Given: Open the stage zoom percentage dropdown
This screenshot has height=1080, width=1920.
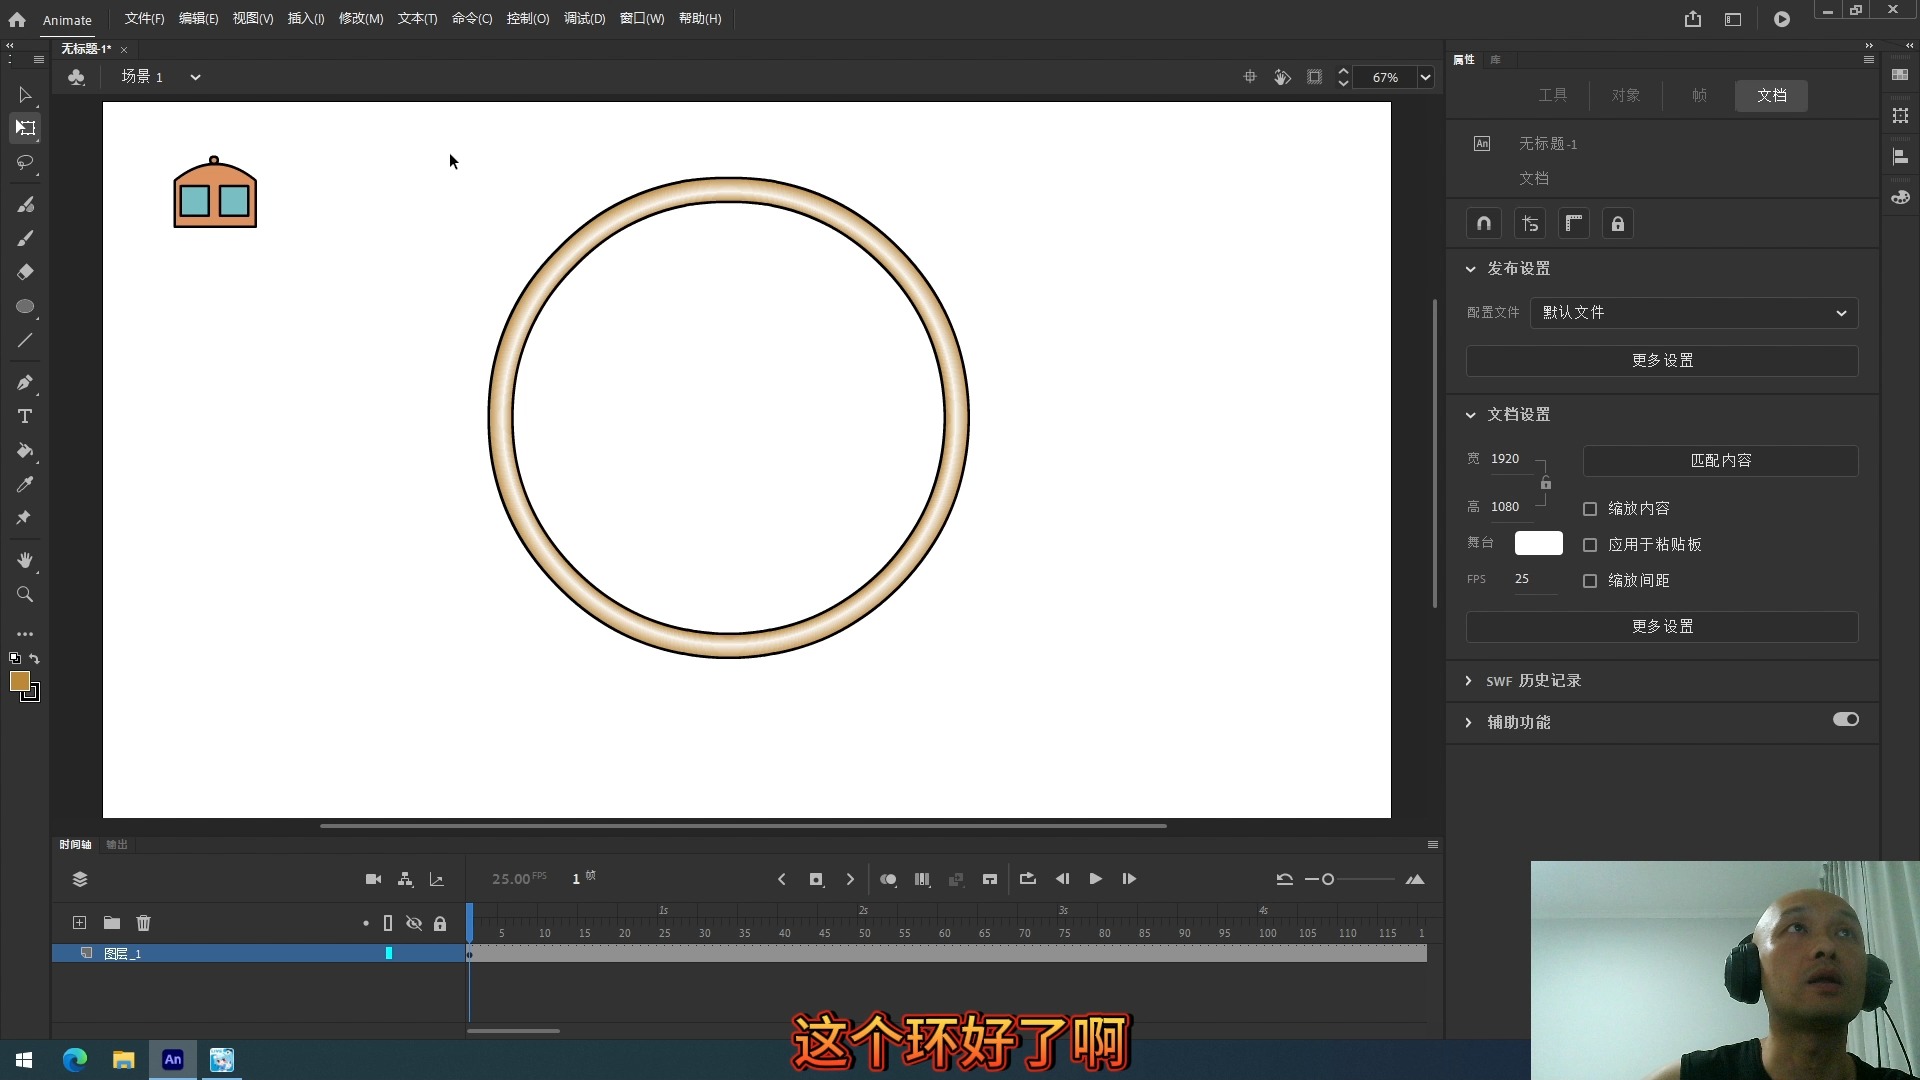Looking at the screenshot, I should [1425, 77].
